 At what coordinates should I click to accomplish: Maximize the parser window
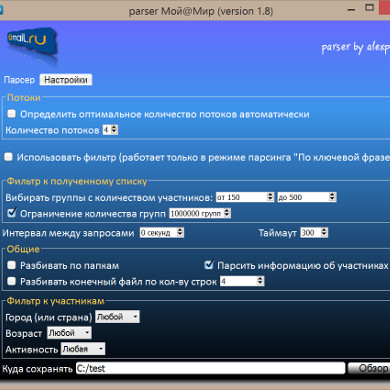tap(369, 8)
